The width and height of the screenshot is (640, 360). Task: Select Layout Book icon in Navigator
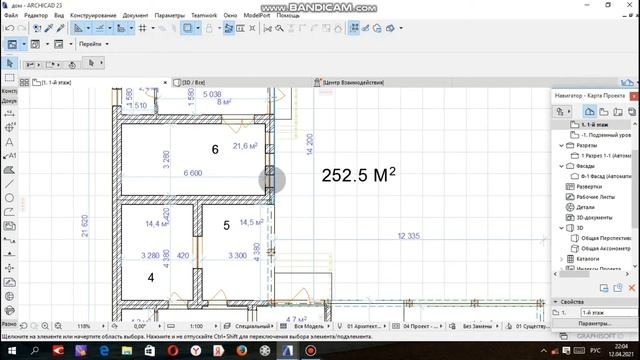(618, 111)
